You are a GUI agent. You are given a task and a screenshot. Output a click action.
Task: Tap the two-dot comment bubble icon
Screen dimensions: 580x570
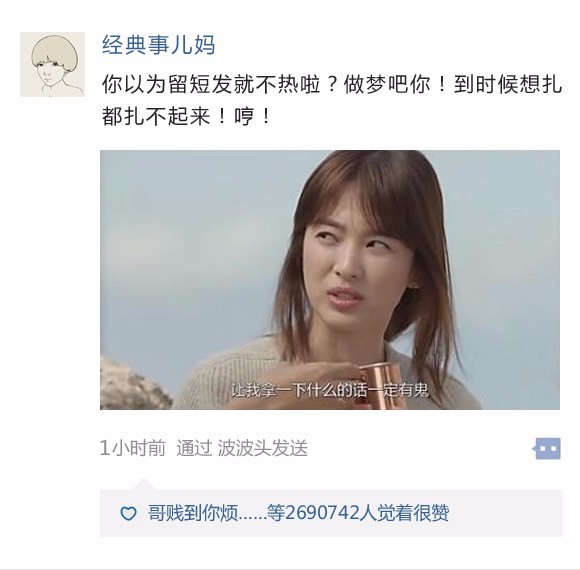[548, 448]
